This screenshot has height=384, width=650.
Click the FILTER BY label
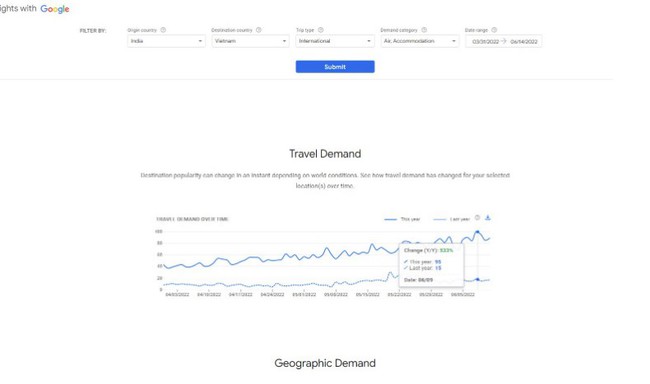tap(93, 31)
